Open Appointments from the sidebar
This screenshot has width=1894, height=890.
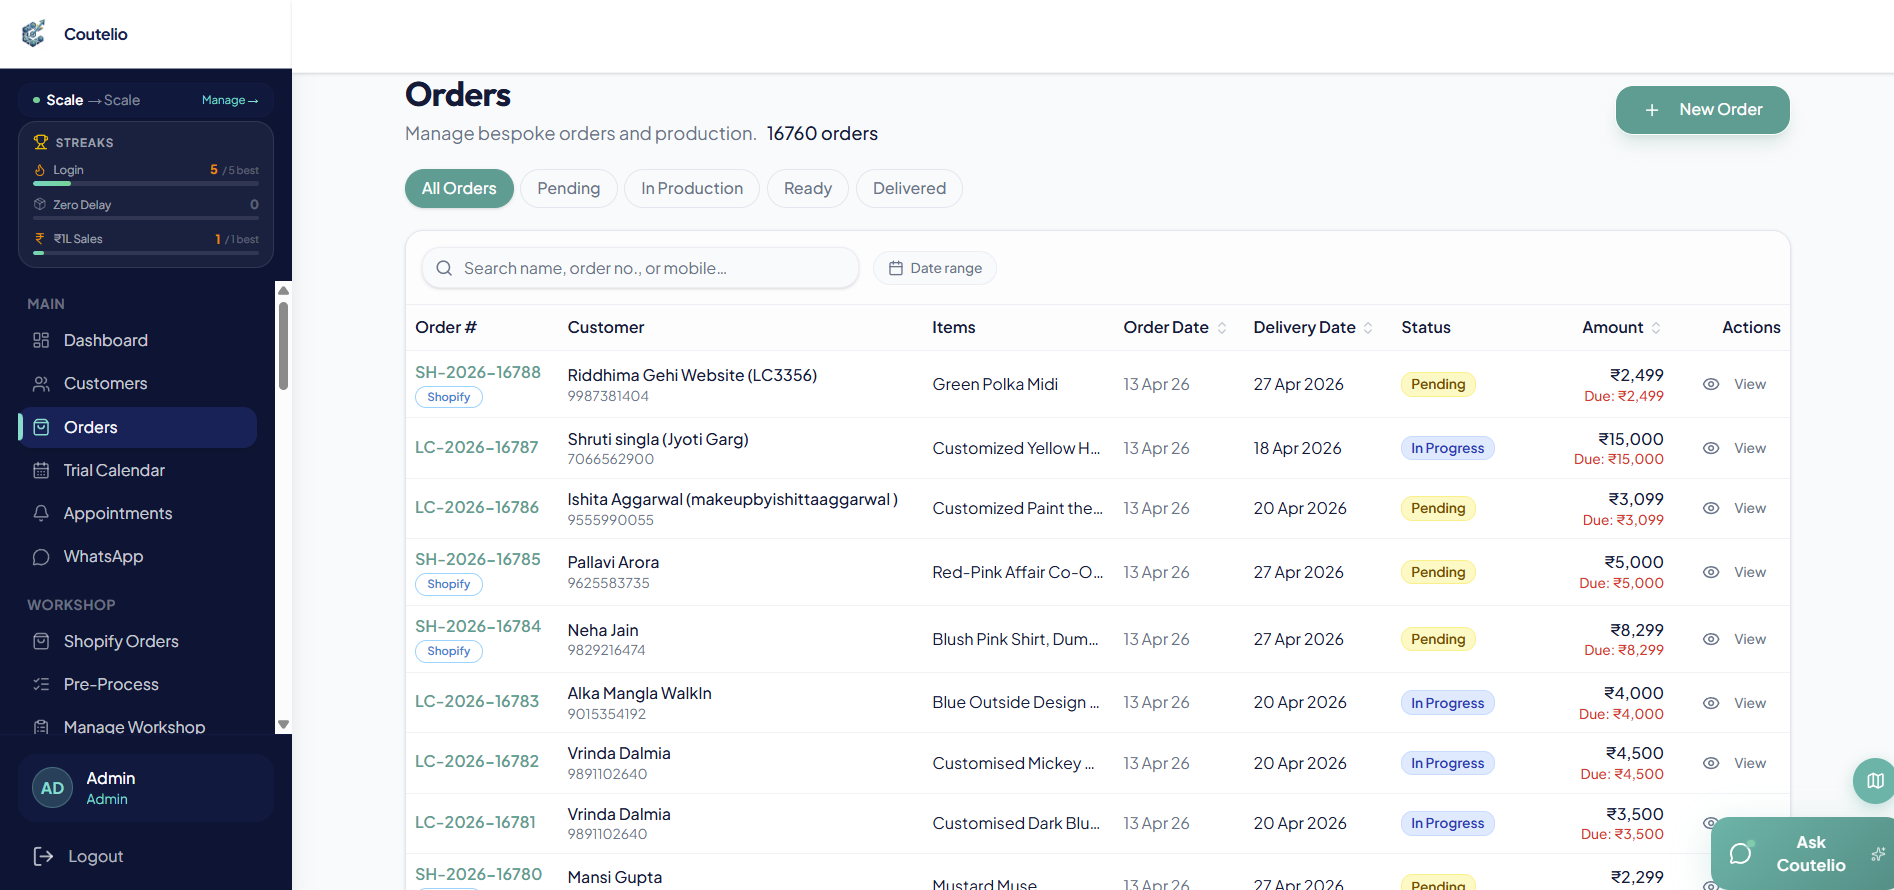[117, 513]
